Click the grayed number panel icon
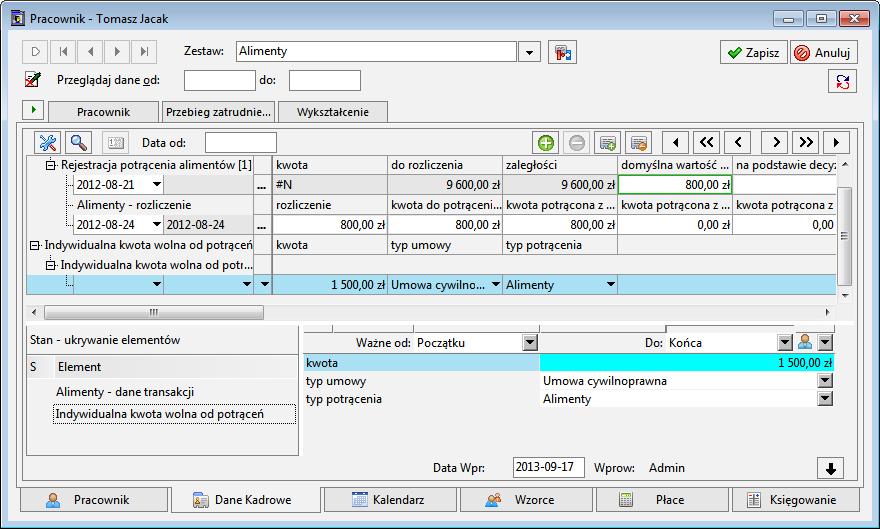 pos(116,142)
